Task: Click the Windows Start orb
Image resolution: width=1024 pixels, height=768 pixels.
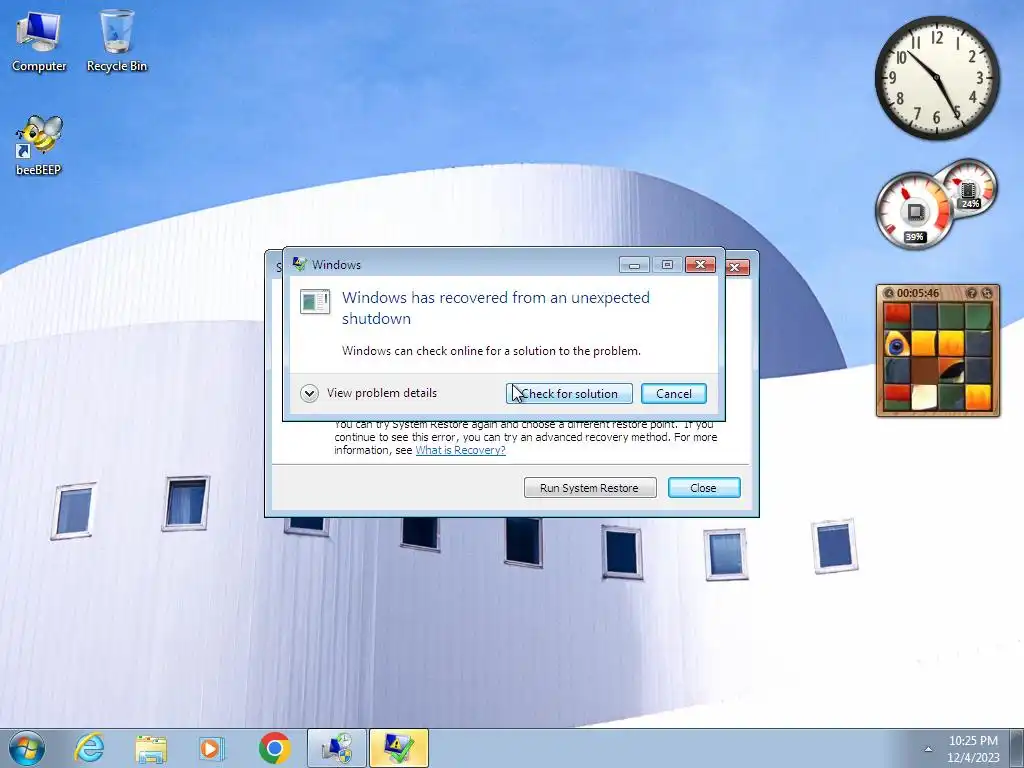Action: (x=27, y=748)
